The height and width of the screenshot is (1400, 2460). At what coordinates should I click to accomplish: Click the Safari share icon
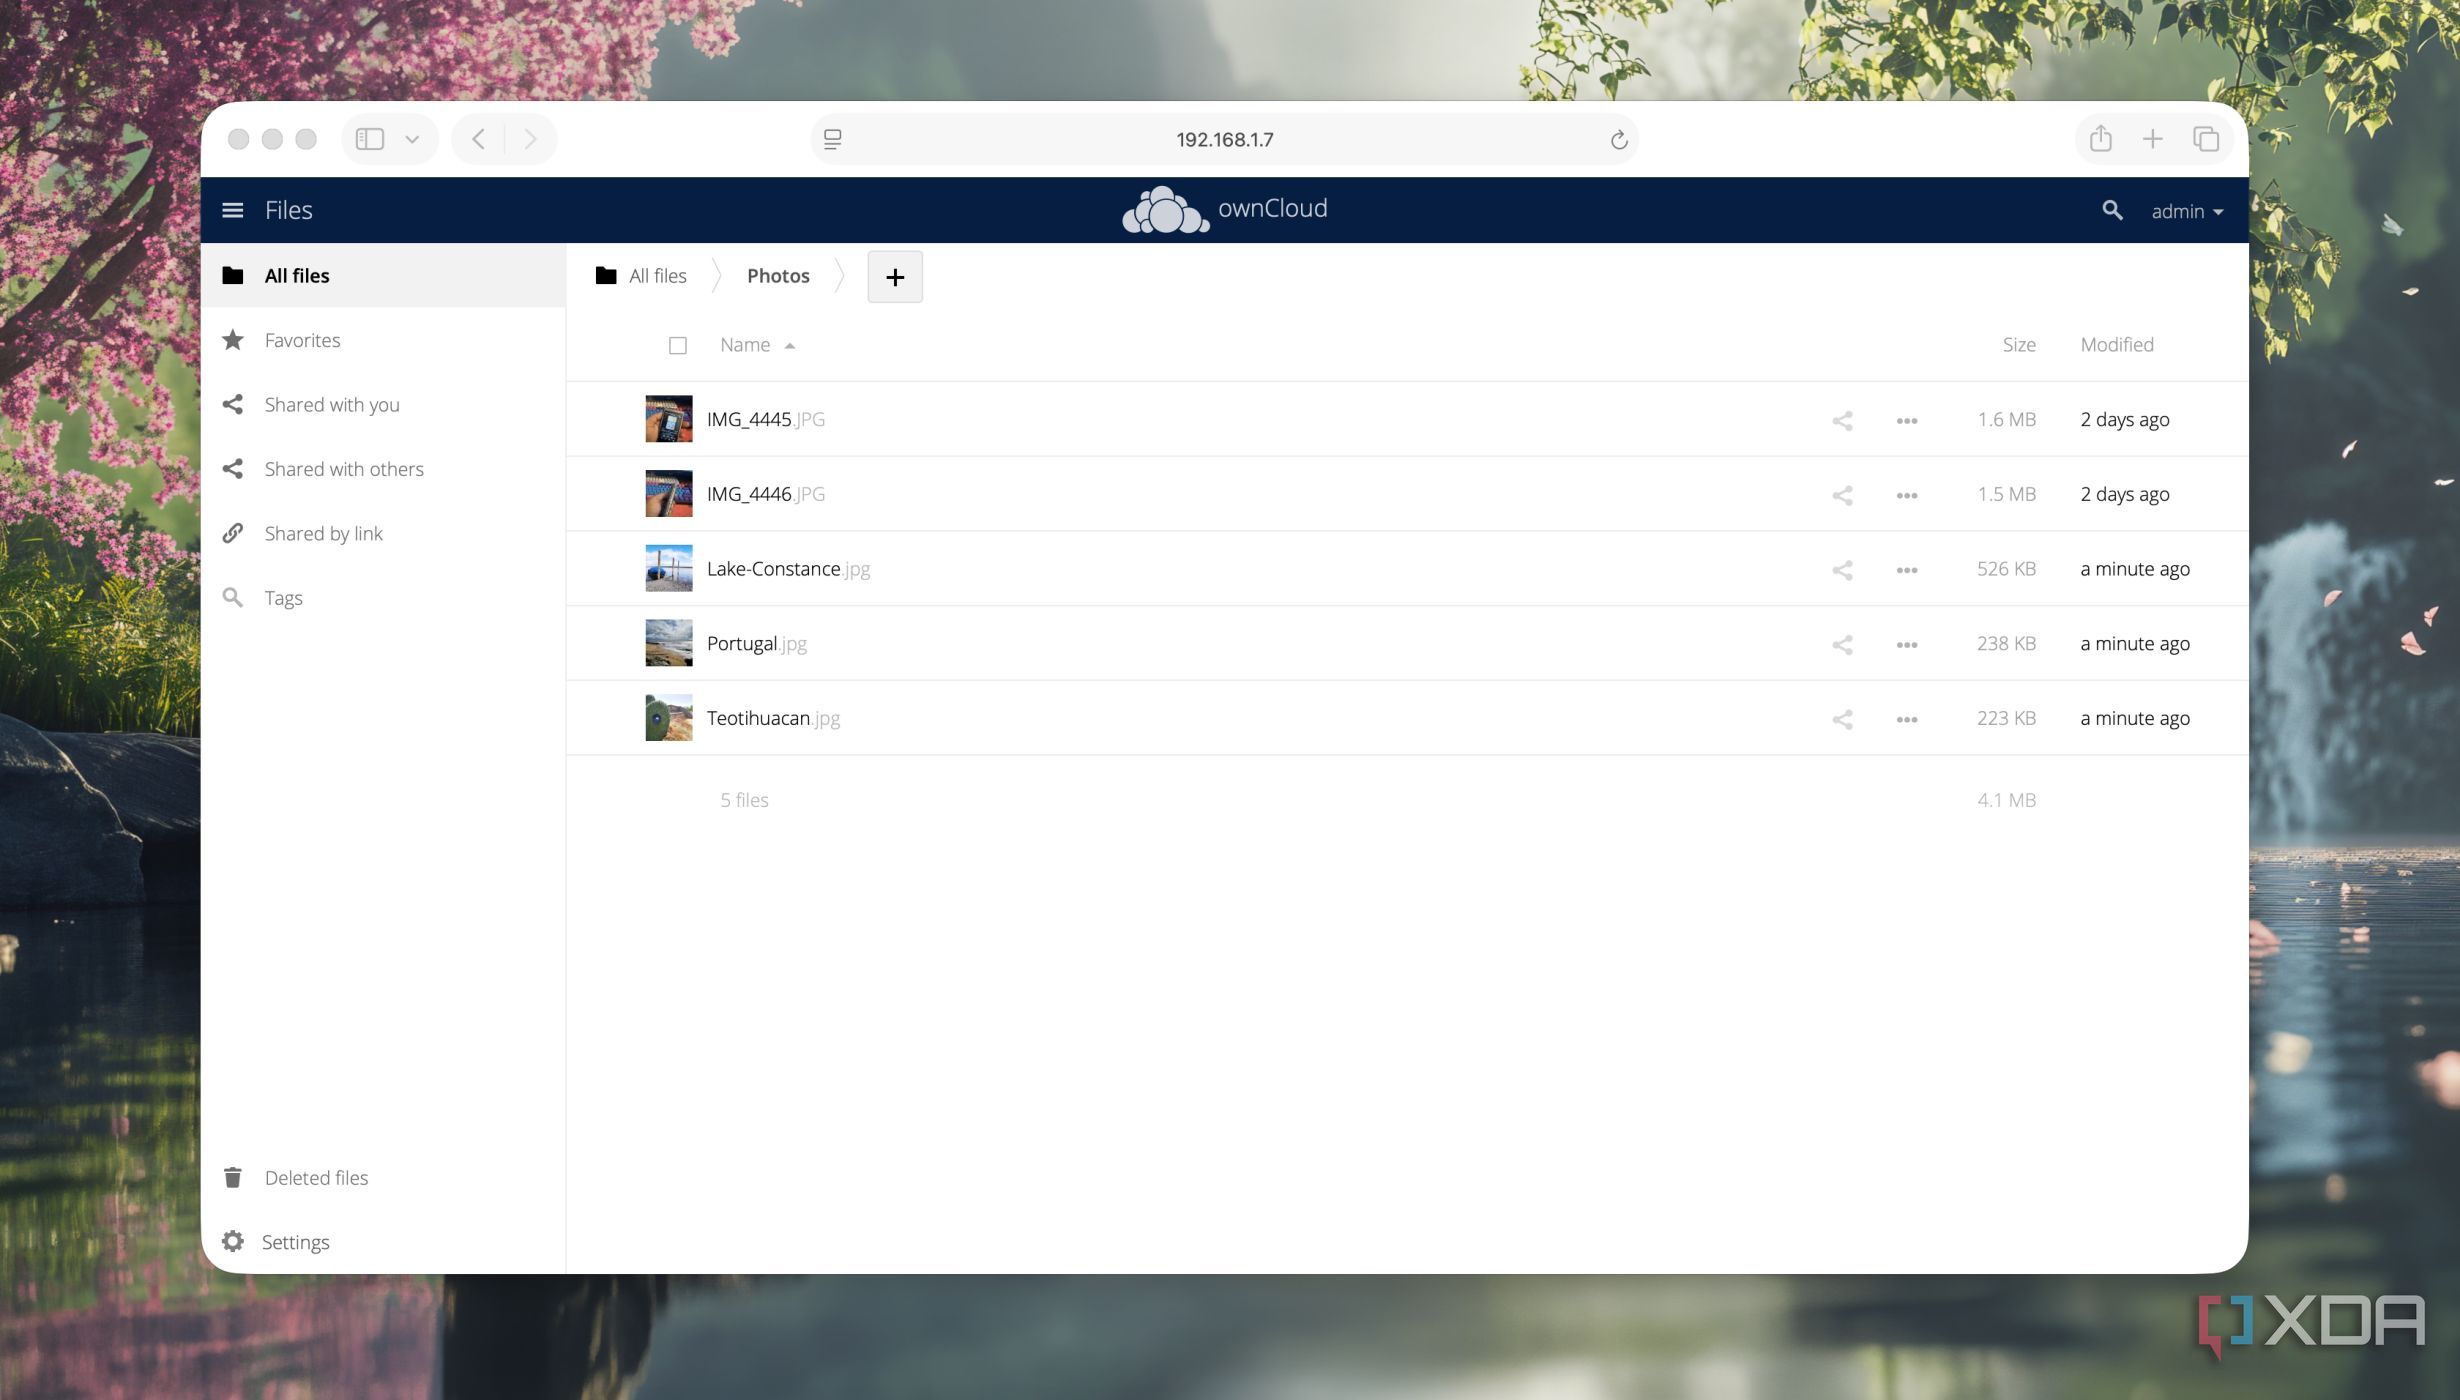[2100, 138]
